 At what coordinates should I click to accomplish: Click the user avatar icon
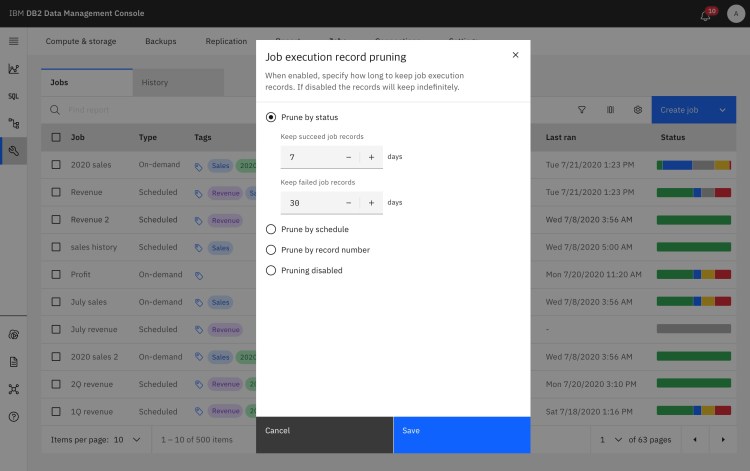pyautogui.click(x=735, y=14)
